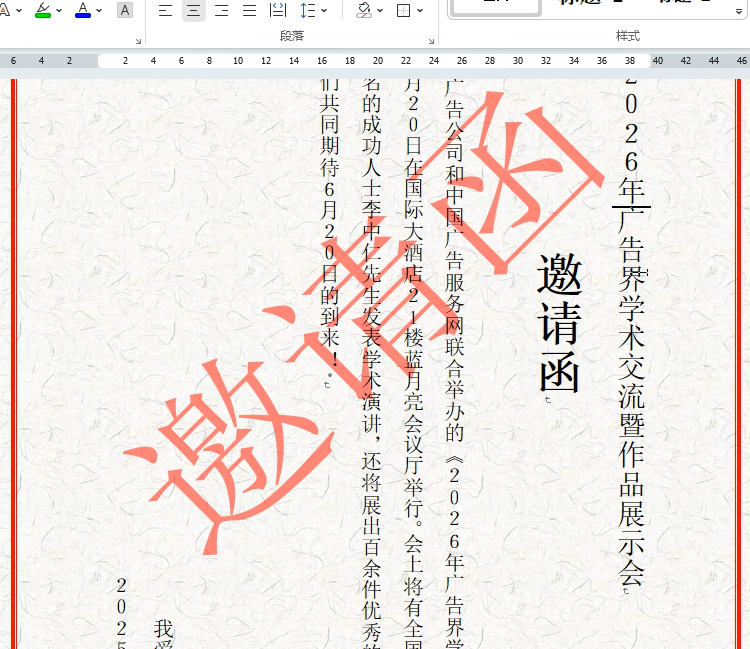Open text effects dropdown arrow

coord(19,11)
